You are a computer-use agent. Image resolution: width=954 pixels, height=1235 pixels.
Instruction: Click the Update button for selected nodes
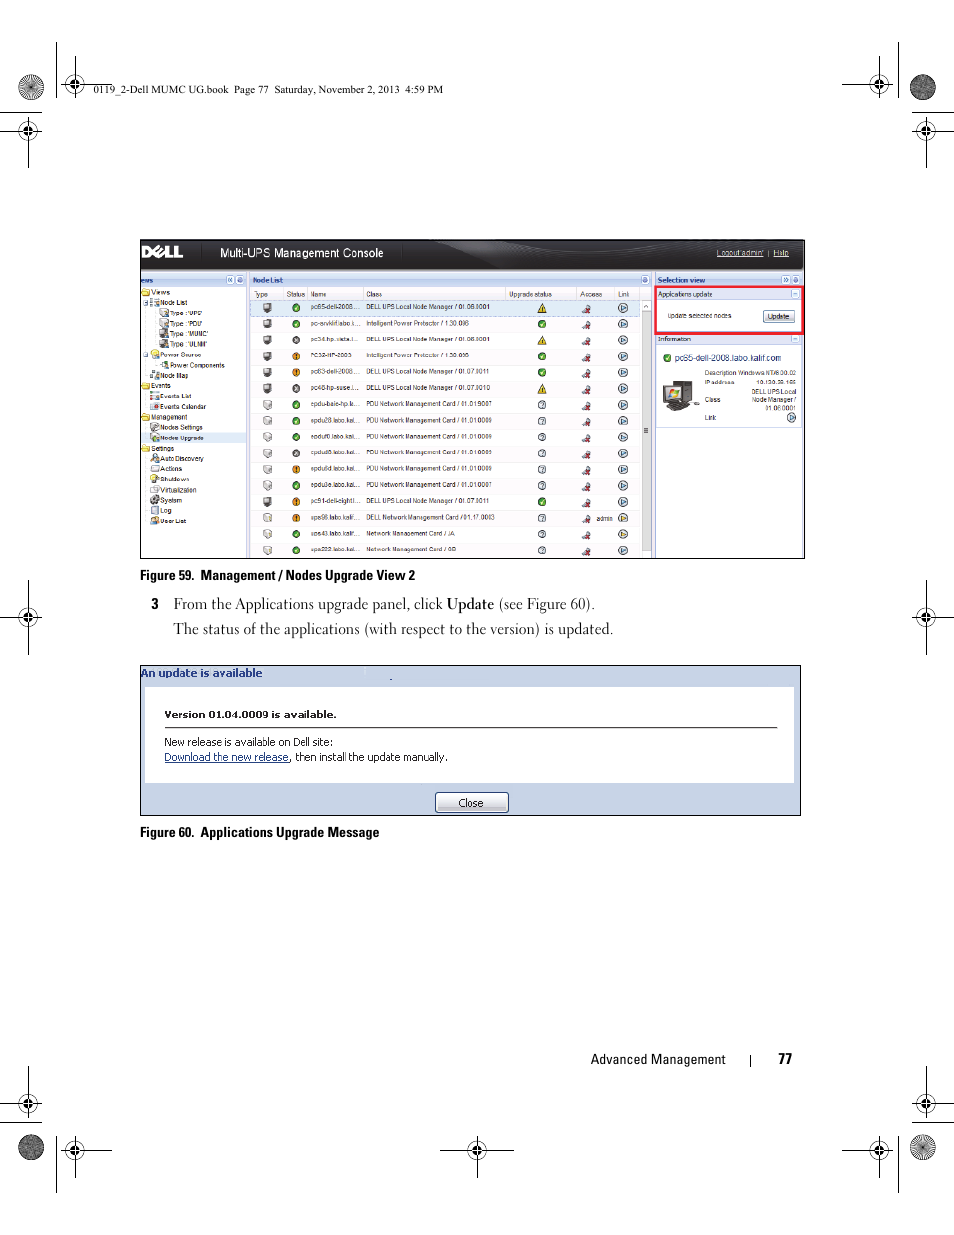pos(778,316)
